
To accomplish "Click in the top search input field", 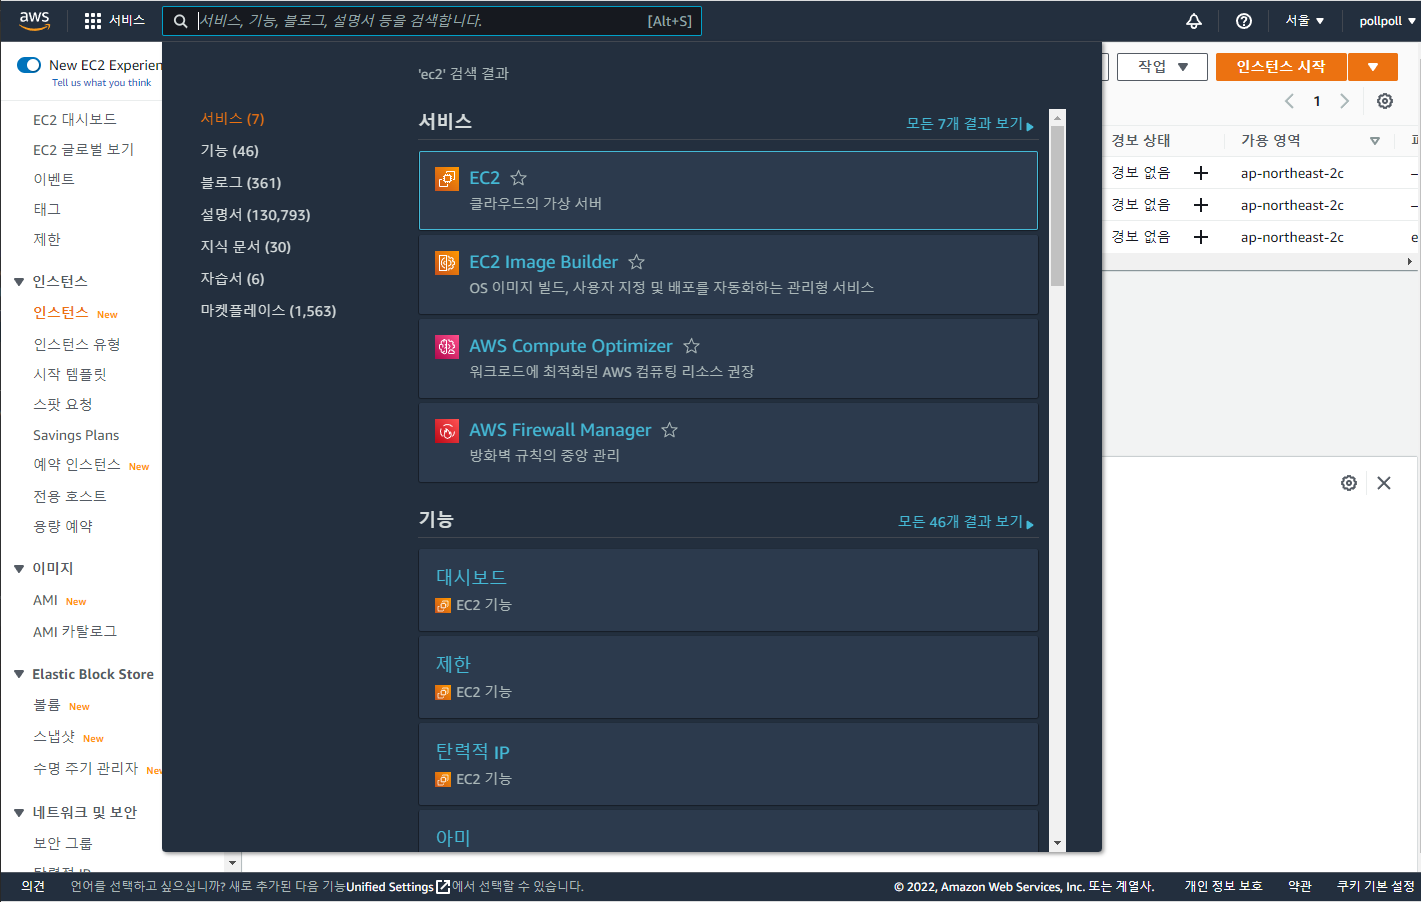I will pyautogui.click(x=432, y=21).
